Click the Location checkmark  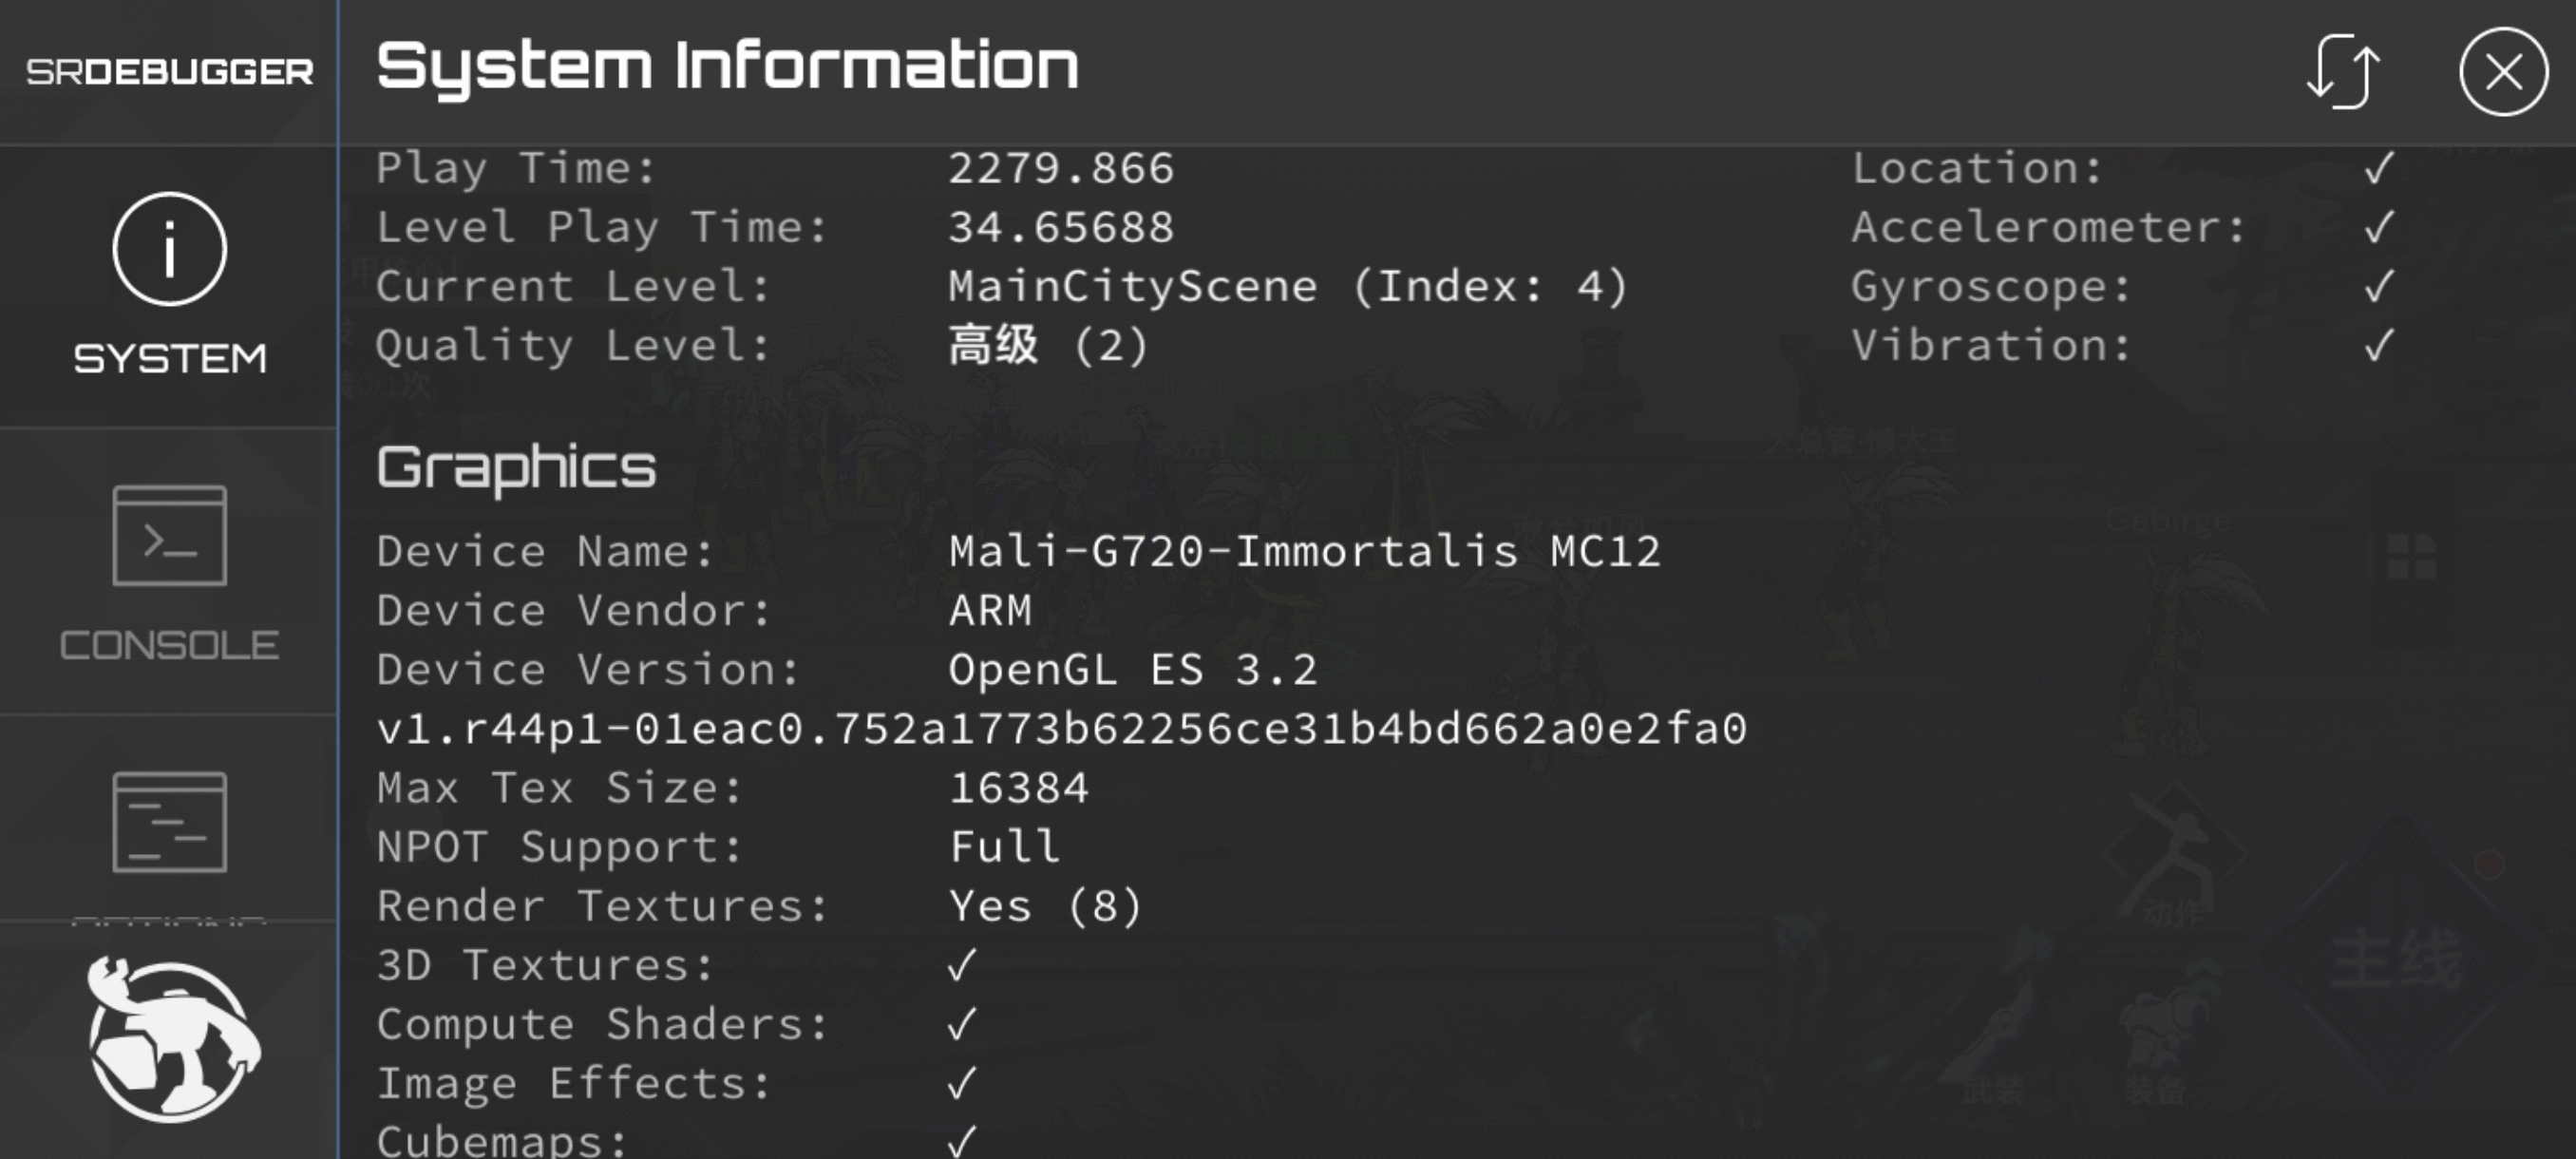coord(2380,168)
